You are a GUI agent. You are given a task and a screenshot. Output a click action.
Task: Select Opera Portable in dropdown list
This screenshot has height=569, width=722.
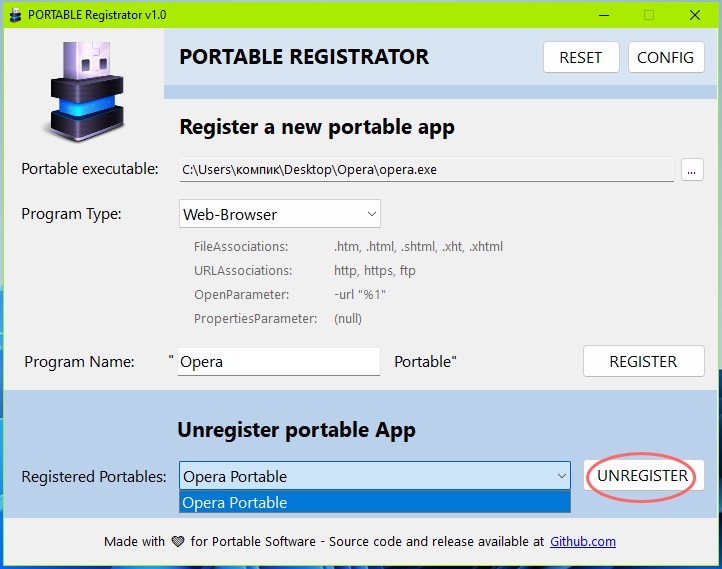pos(374,502)
